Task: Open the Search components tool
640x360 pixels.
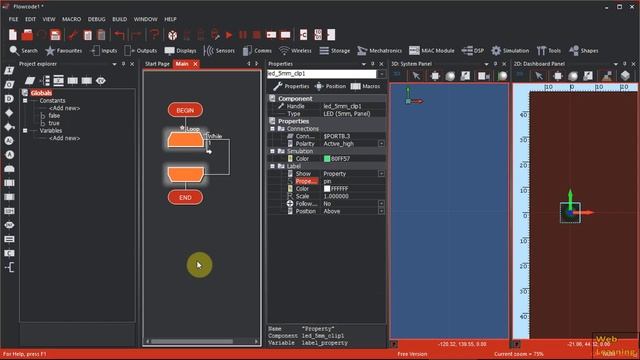Action: tap(24, 51)
